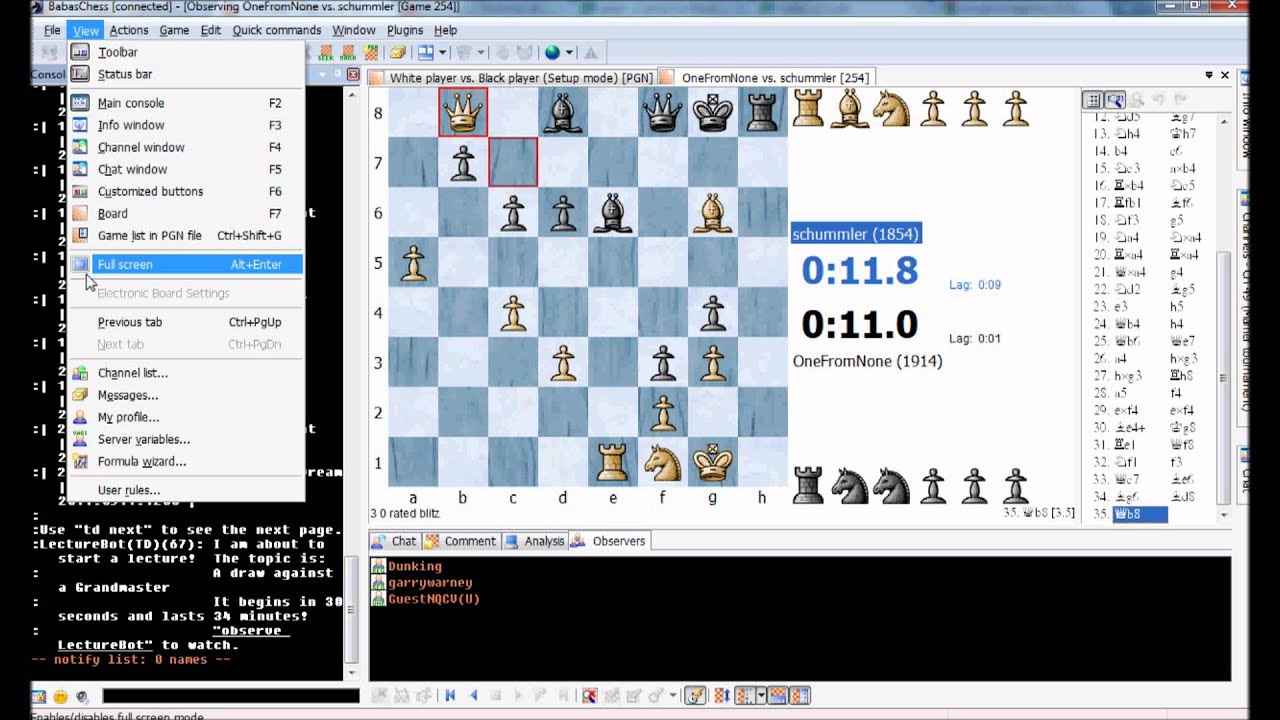Image resolution: width=1280 pixels, height=720 pixels.
Task: Toggle the clocks-on-top board layout button
Action: pos(778,696)
